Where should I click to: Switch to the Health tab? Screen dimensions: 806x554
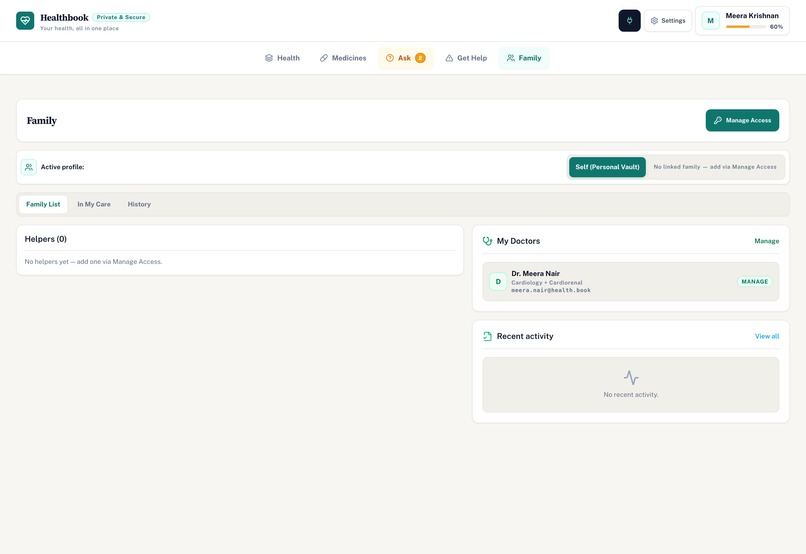(282, 58)
